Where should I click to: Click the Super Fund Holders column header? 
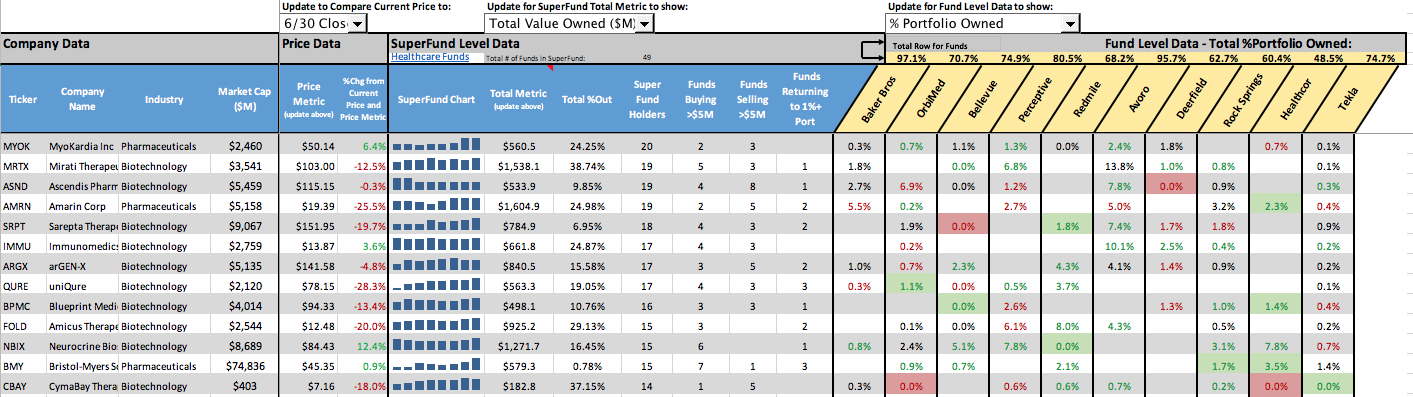[x=647, y=98]
